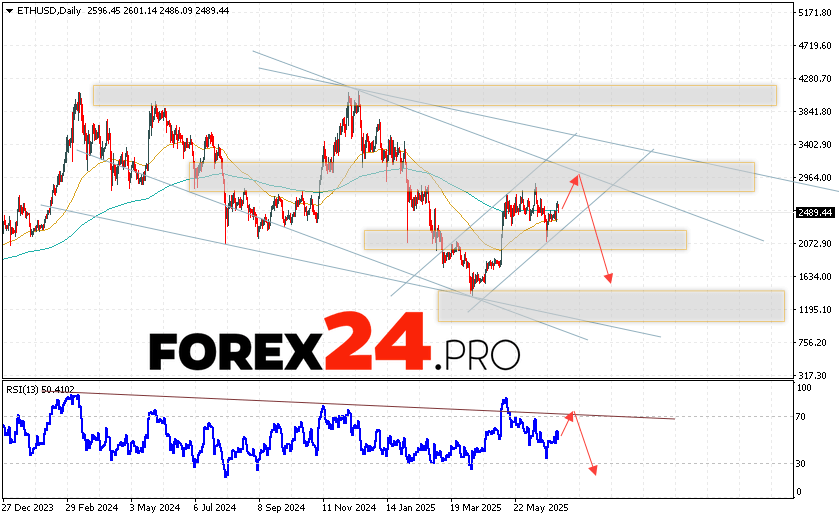Click the red upward arrowhead in RSI panel

(572, 414)
